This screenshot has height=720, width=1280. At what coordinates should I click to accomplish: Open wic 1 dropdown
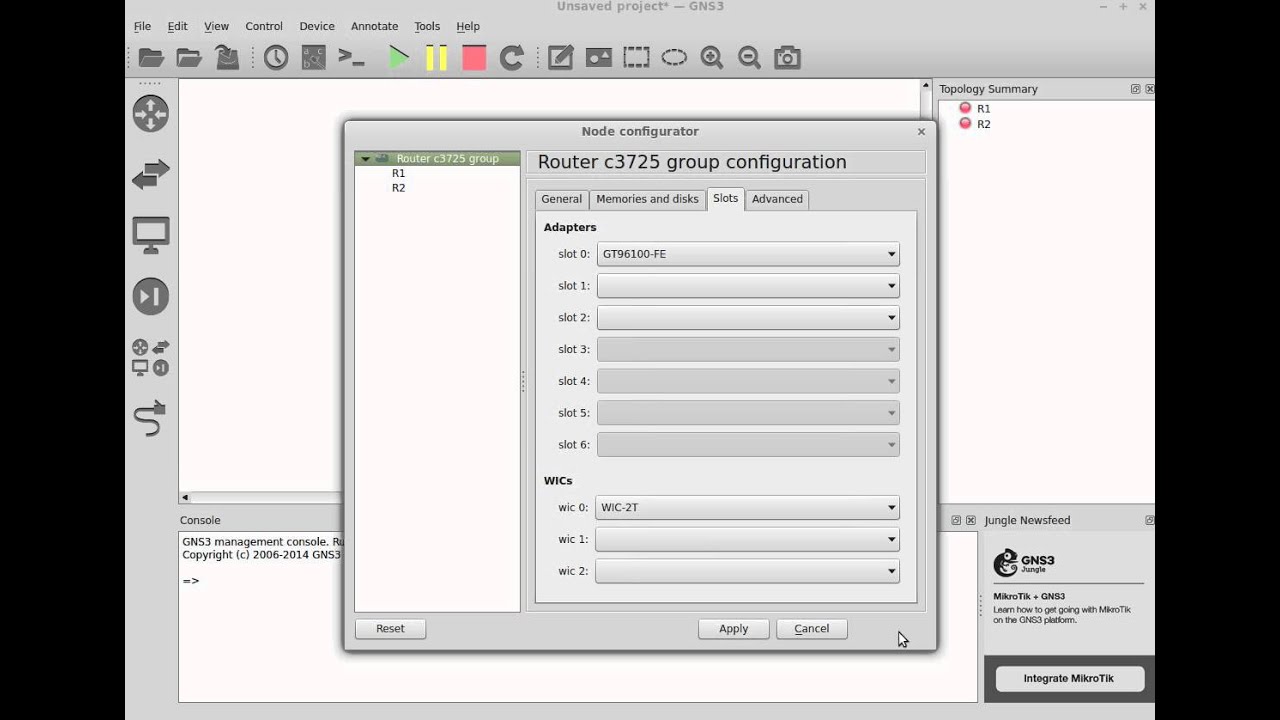click(x=747, y=540)
